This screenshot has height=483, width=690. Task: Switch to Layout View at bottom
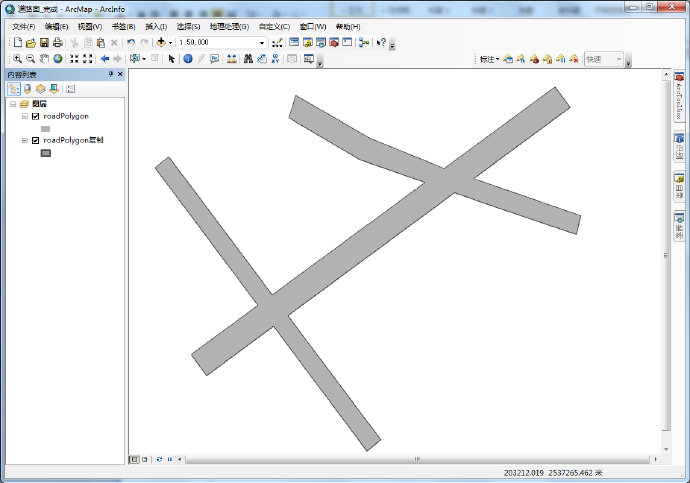point(144,459)
